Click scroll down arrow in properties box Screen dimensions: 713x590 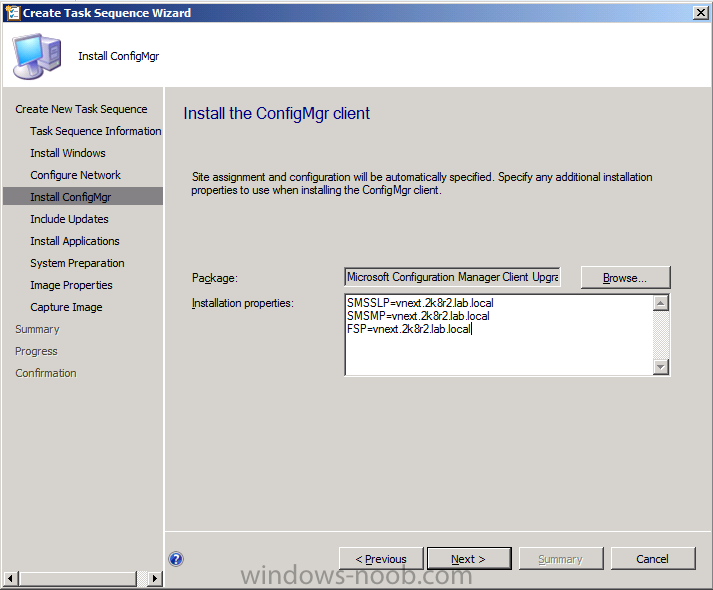coord(661,366)
